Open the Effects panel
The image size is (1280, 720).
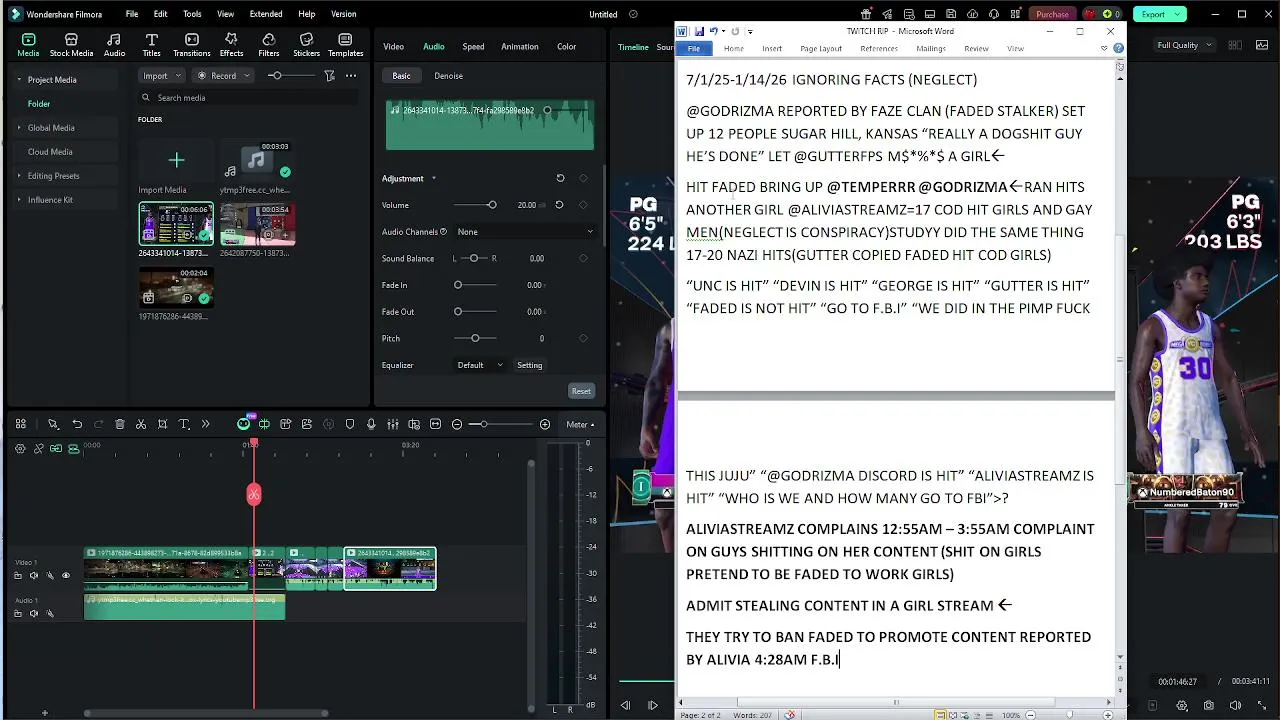click(x=231, y=45)
